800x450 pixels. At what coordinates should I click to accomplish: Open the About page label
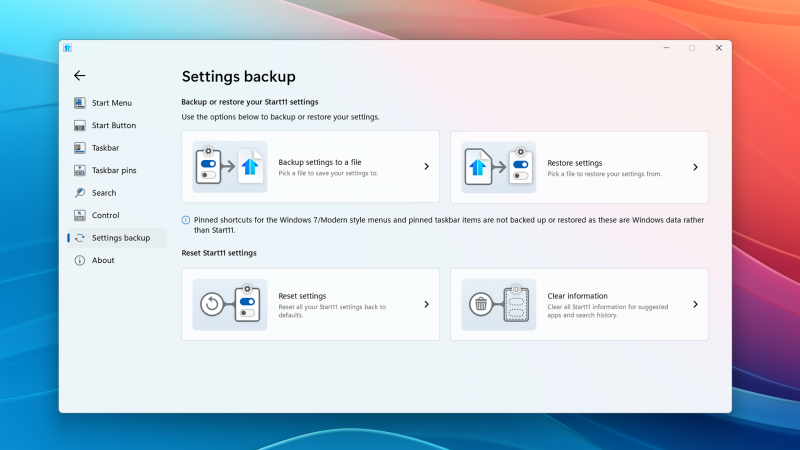[x=103, y=261]
